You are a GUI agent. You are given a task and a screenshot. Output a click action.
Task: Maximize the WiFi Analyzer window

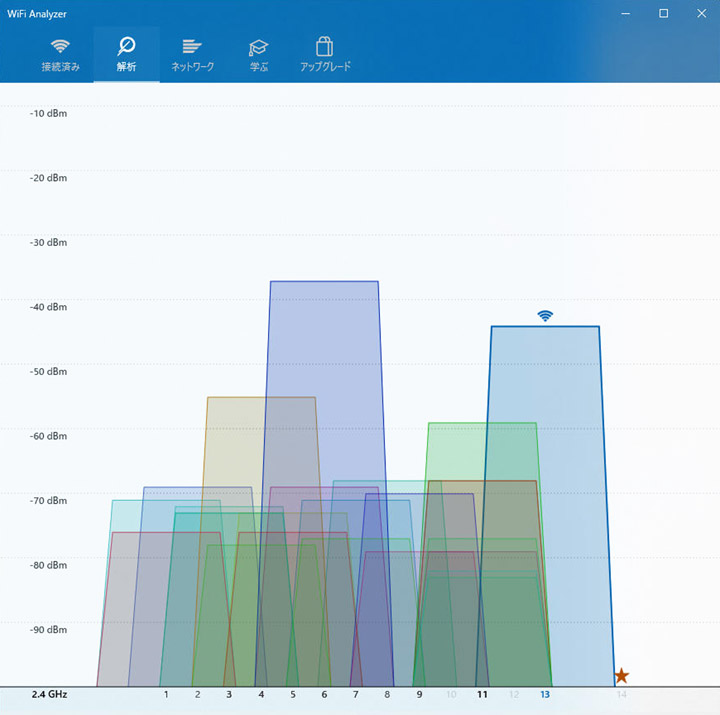point(664,13)
